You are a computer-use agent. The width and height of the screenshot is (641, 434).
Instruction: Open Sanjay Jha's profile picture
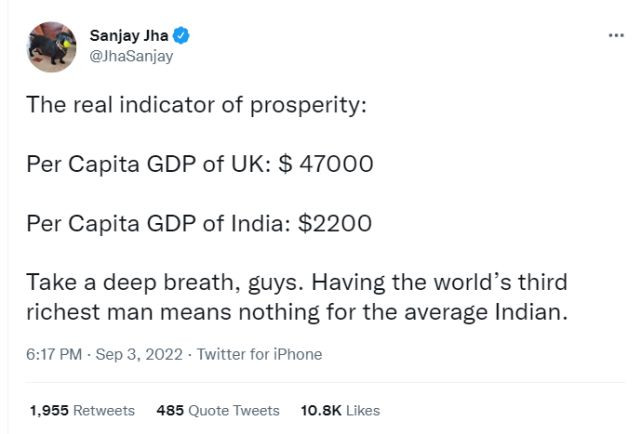tap(52, 47)
